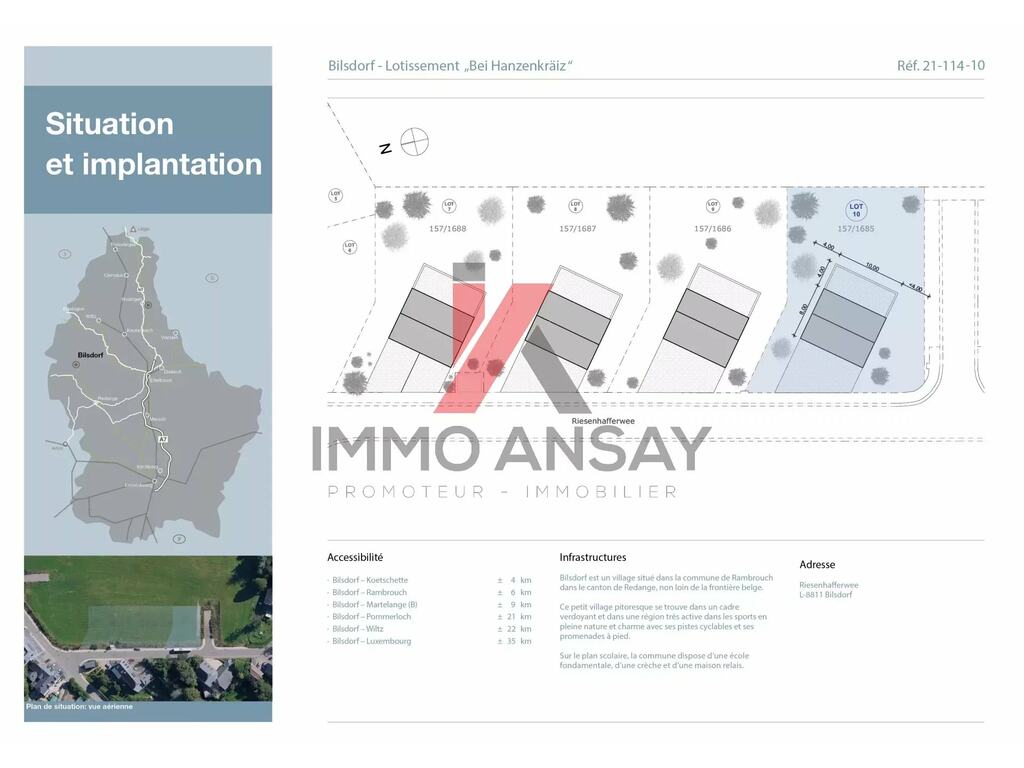Image resolution: width=1024 pixels, height=768 pixels.
Task: Click the "Bilsdorf - Lotissement Bei Hanzenkräiz" header
Action: (450, 65)
